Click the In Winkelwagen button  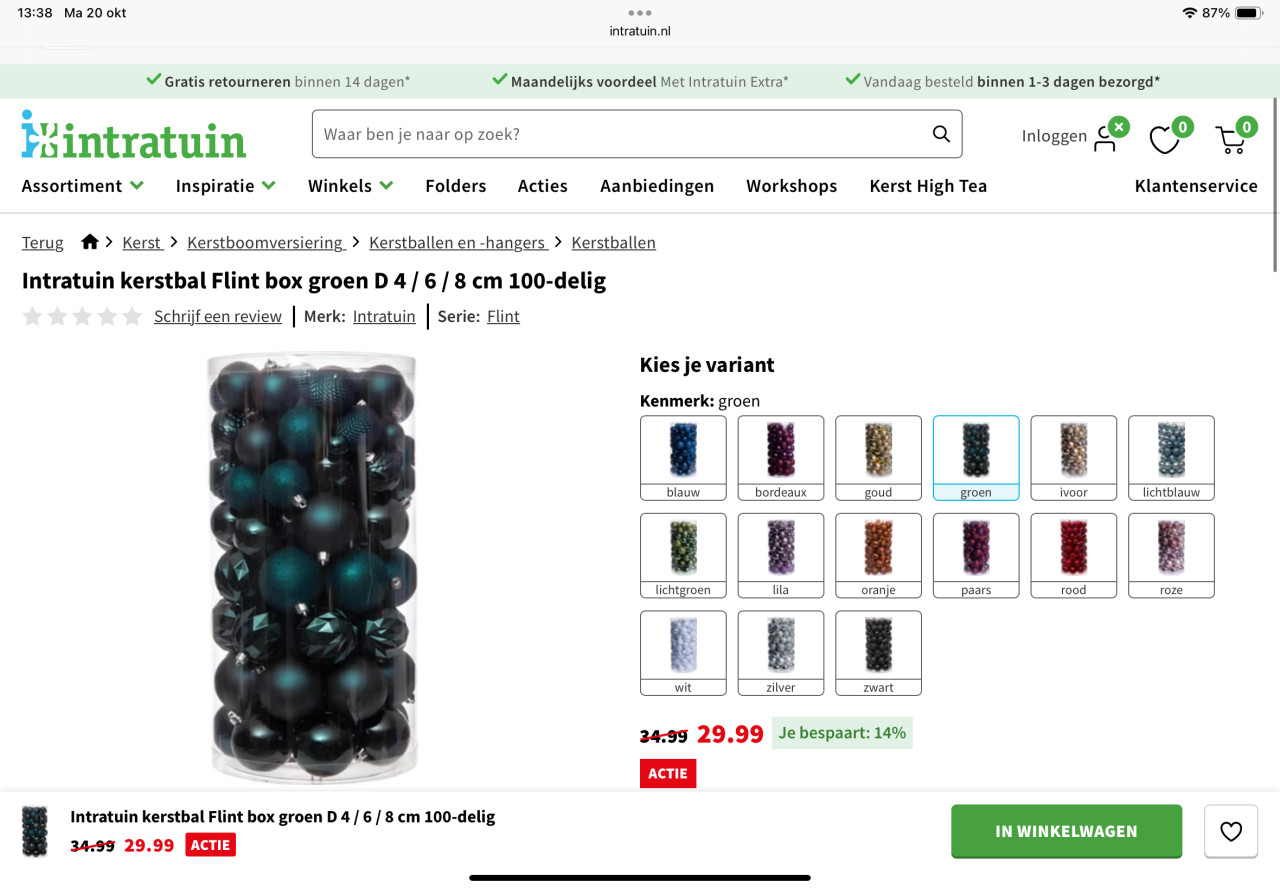coord(1066,831)
